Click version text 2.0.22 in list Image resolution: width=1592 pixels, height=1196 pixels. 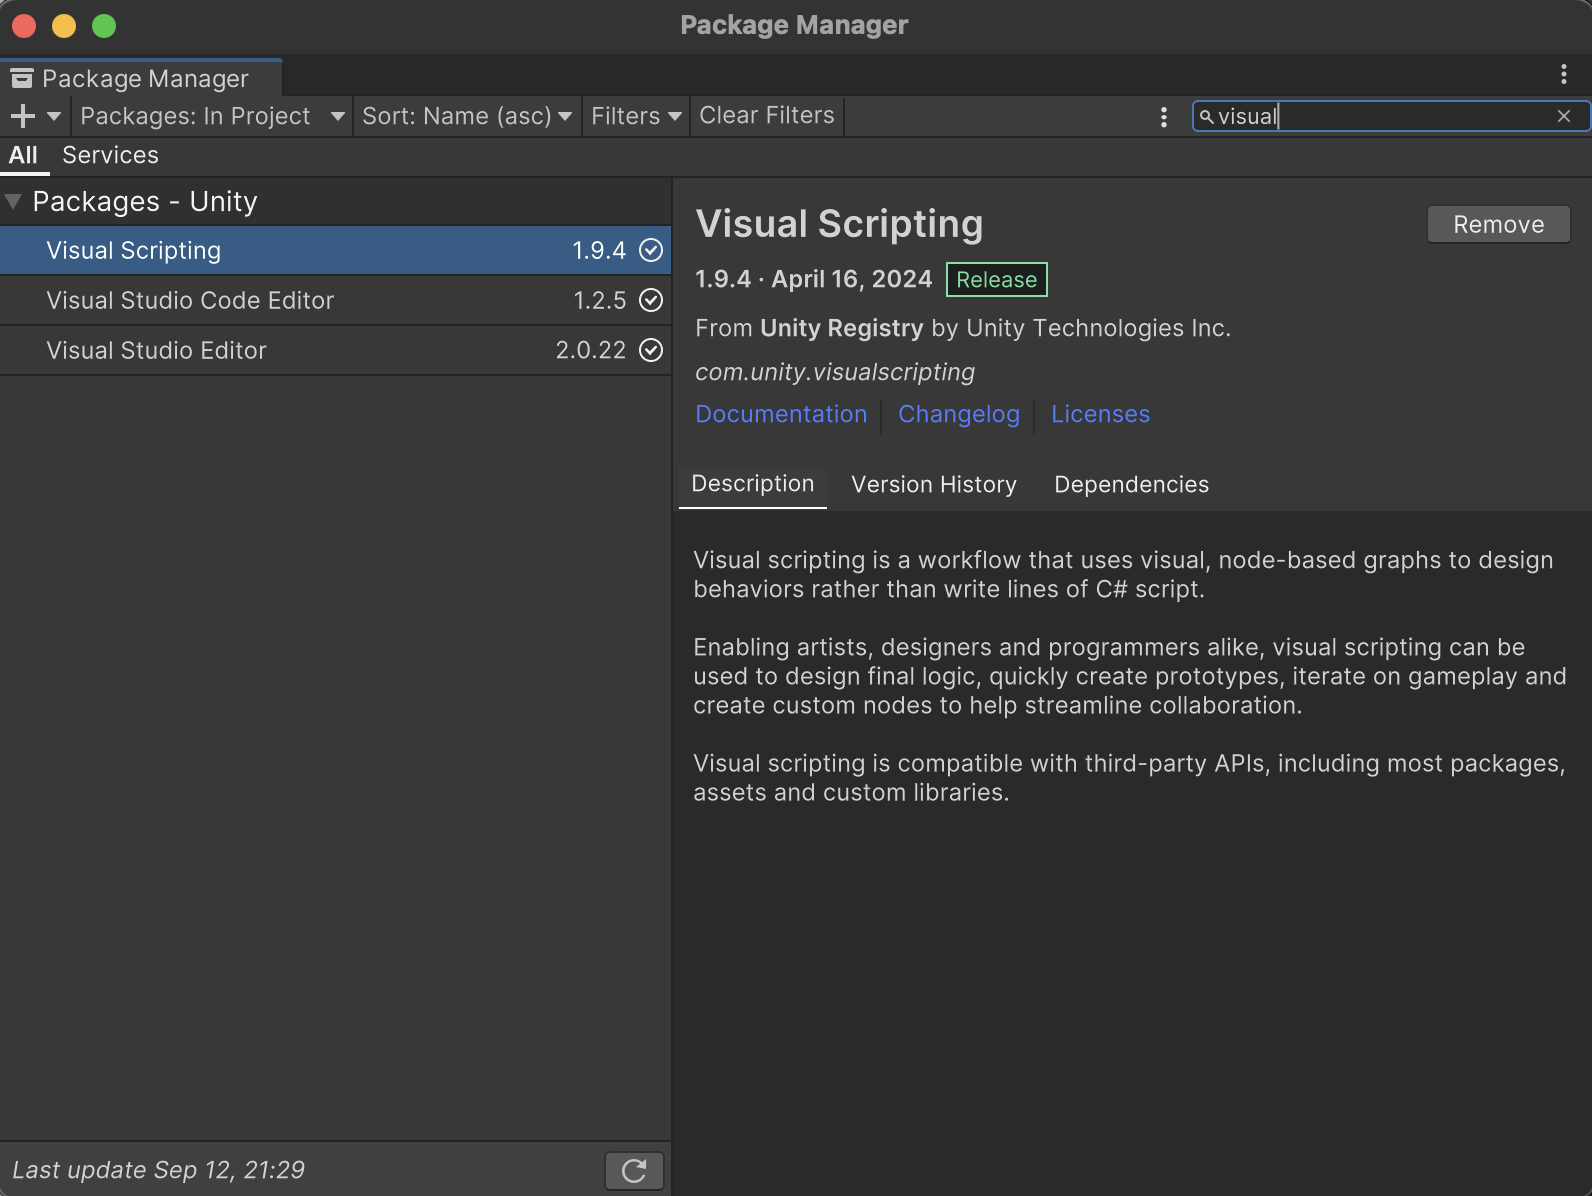click(590, 350)
